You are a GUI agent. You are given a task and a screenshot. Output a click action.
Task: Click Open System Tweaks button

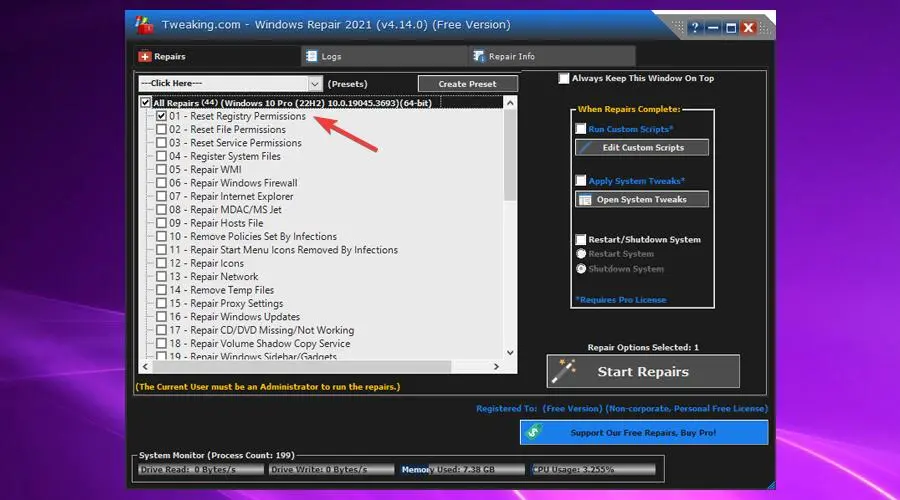(x=642, y=200)
